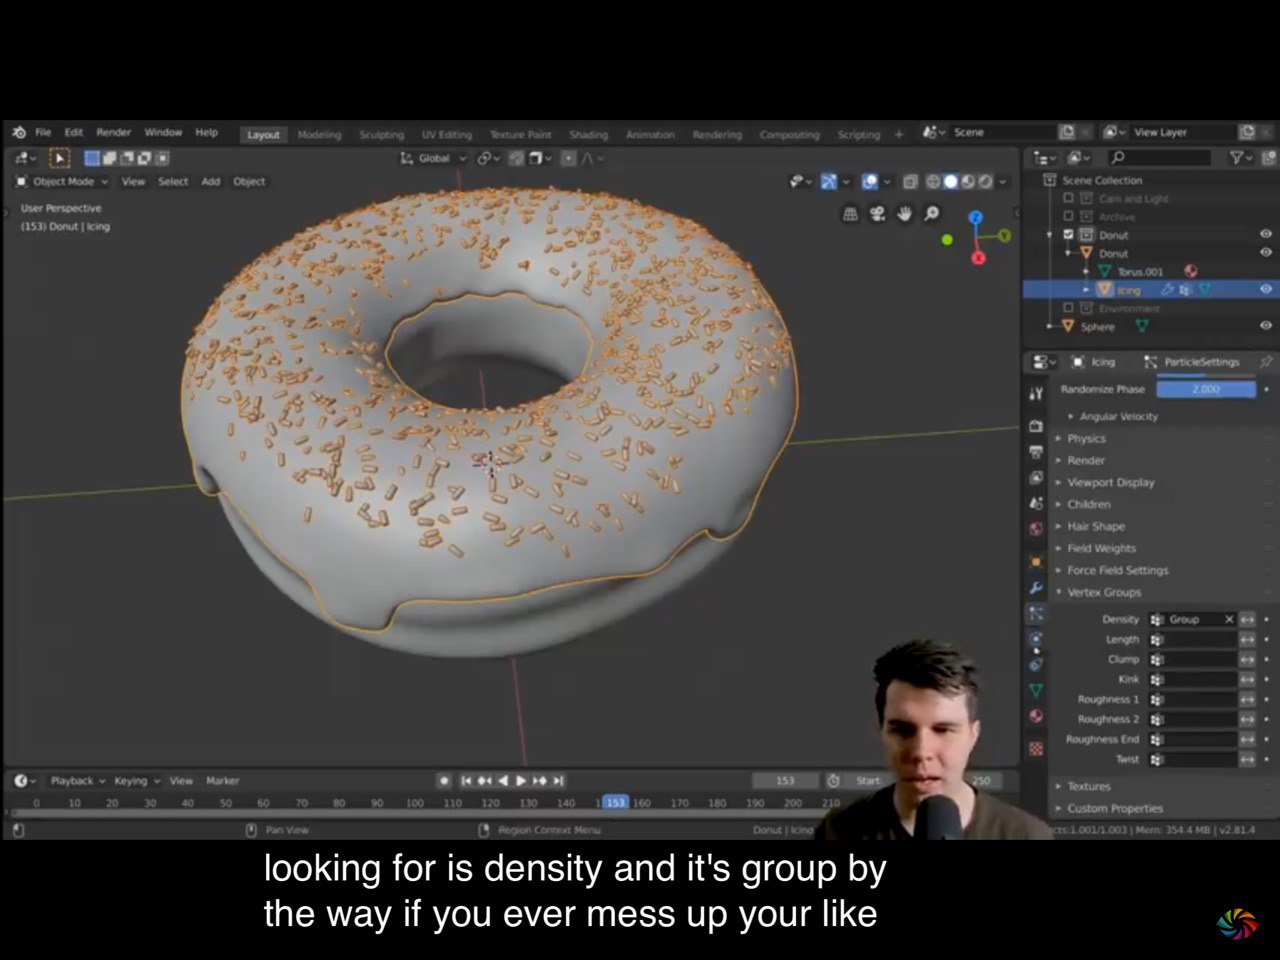Uncheck the Donut collection checkbox
The width and height of the screenshot is (1280, 960).
coord(1068,234)
